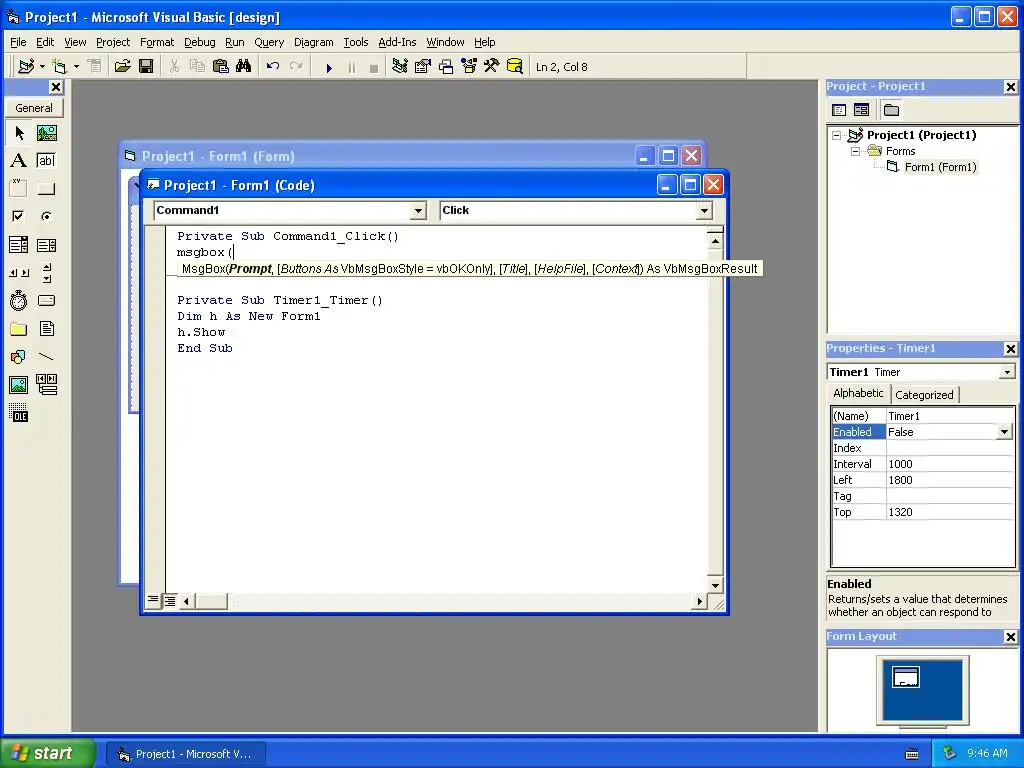This screenshot has width=1024, height=768.
Task: Open the File menu
Action: [18, 42]
